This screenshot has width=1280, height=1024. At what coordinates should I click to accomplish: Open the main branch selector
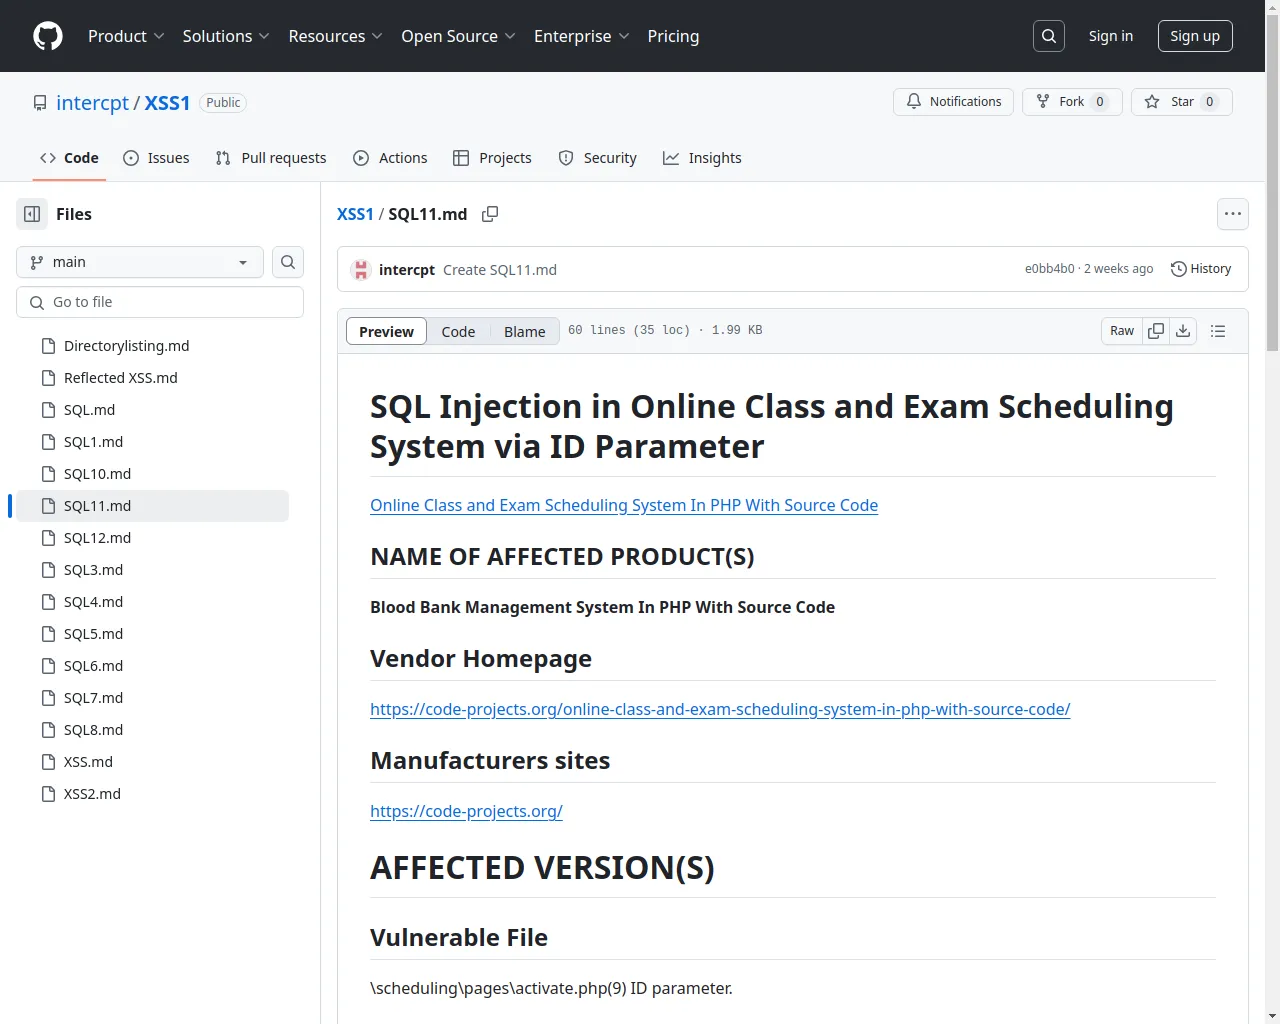140,262
